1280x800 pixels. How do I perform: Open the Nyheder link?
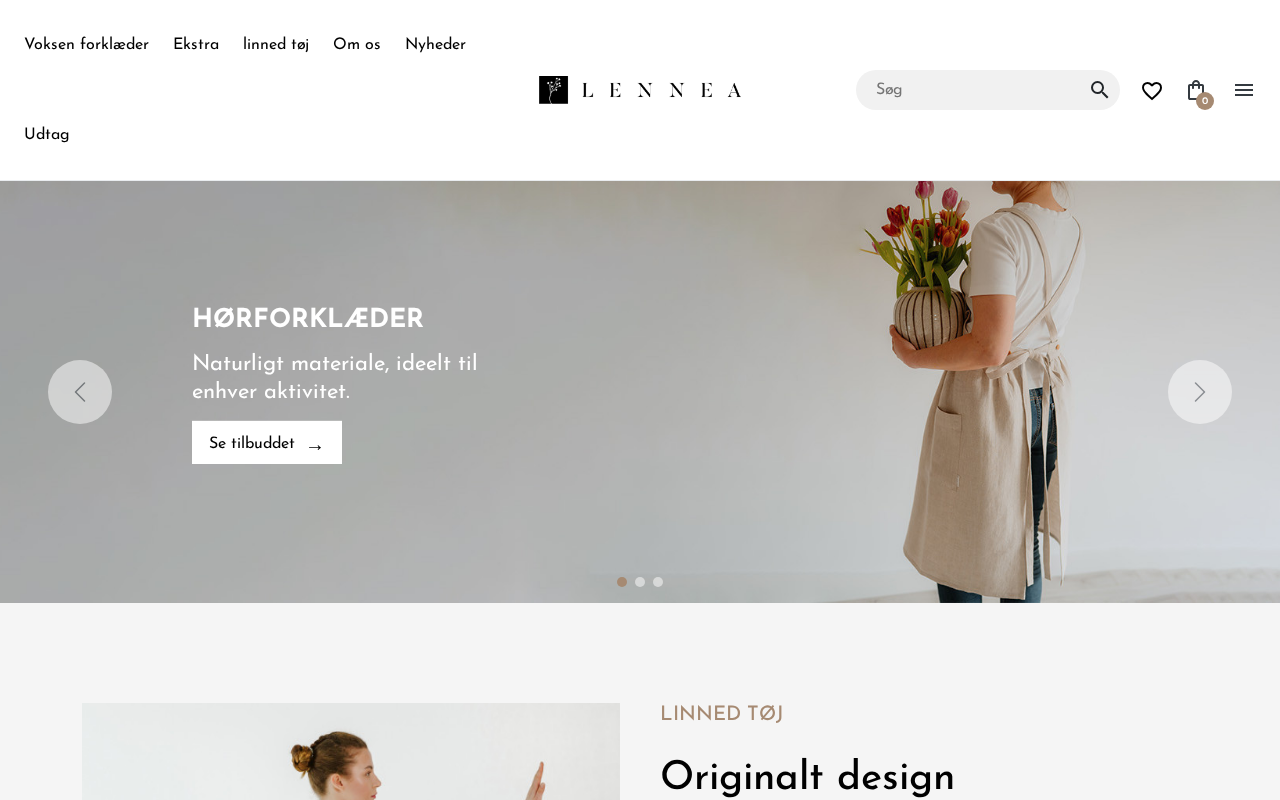435,45
